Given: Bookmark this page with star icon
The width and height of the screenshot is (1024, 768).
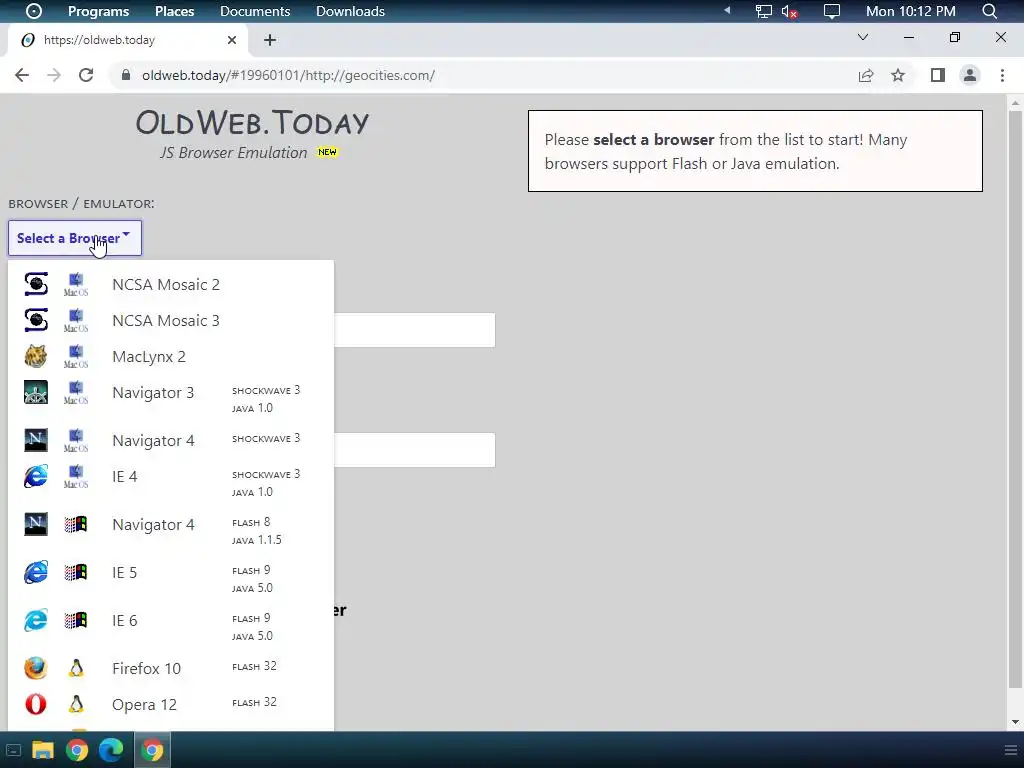Looking at the screenshot, I should pos(898,75).
